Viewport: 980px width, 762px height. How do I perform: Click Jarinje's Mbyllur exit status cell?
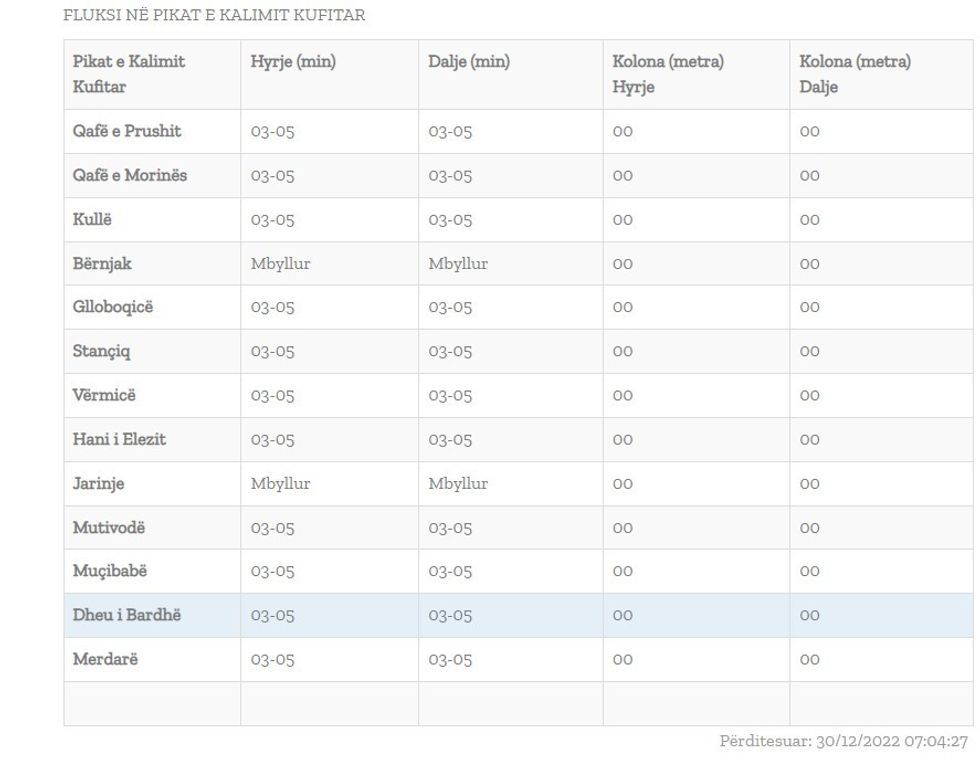pyautogui.click(x=458, y=484)
